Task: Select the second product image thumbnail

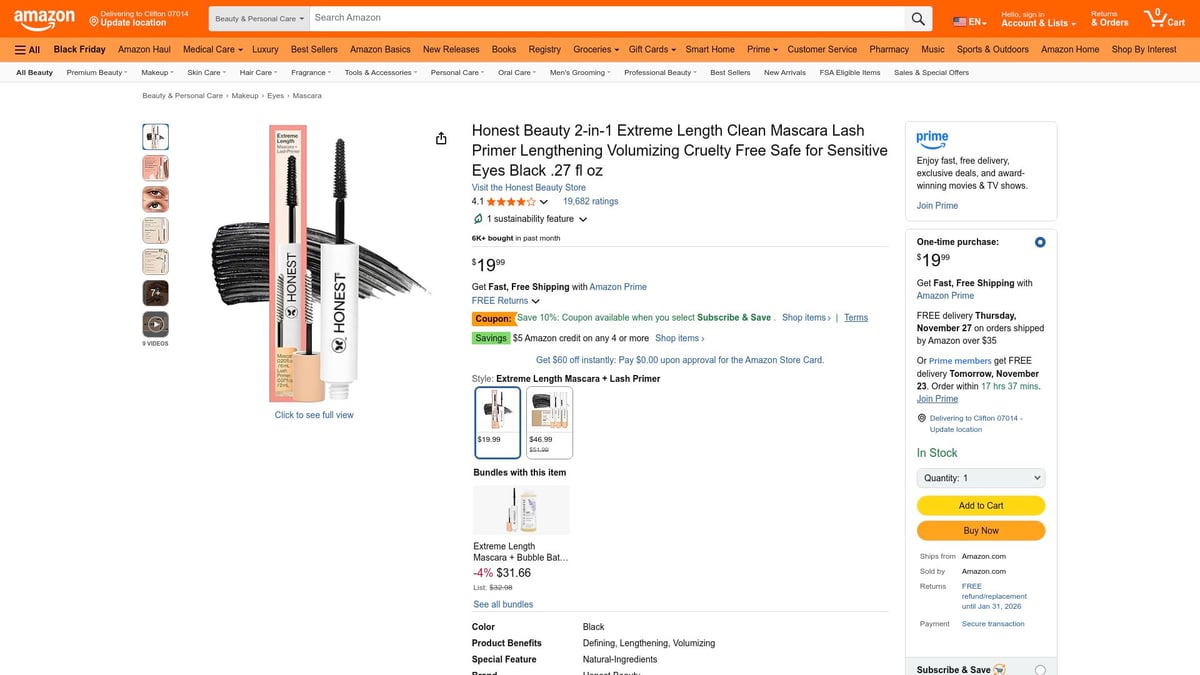Action: [155, 167]
